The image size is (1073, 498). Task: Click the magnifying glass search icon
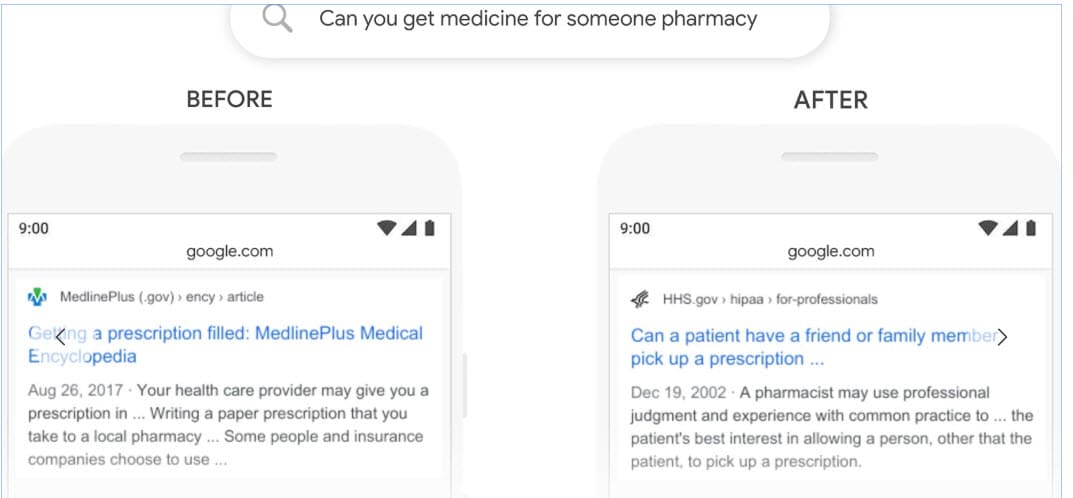(278, 18)
